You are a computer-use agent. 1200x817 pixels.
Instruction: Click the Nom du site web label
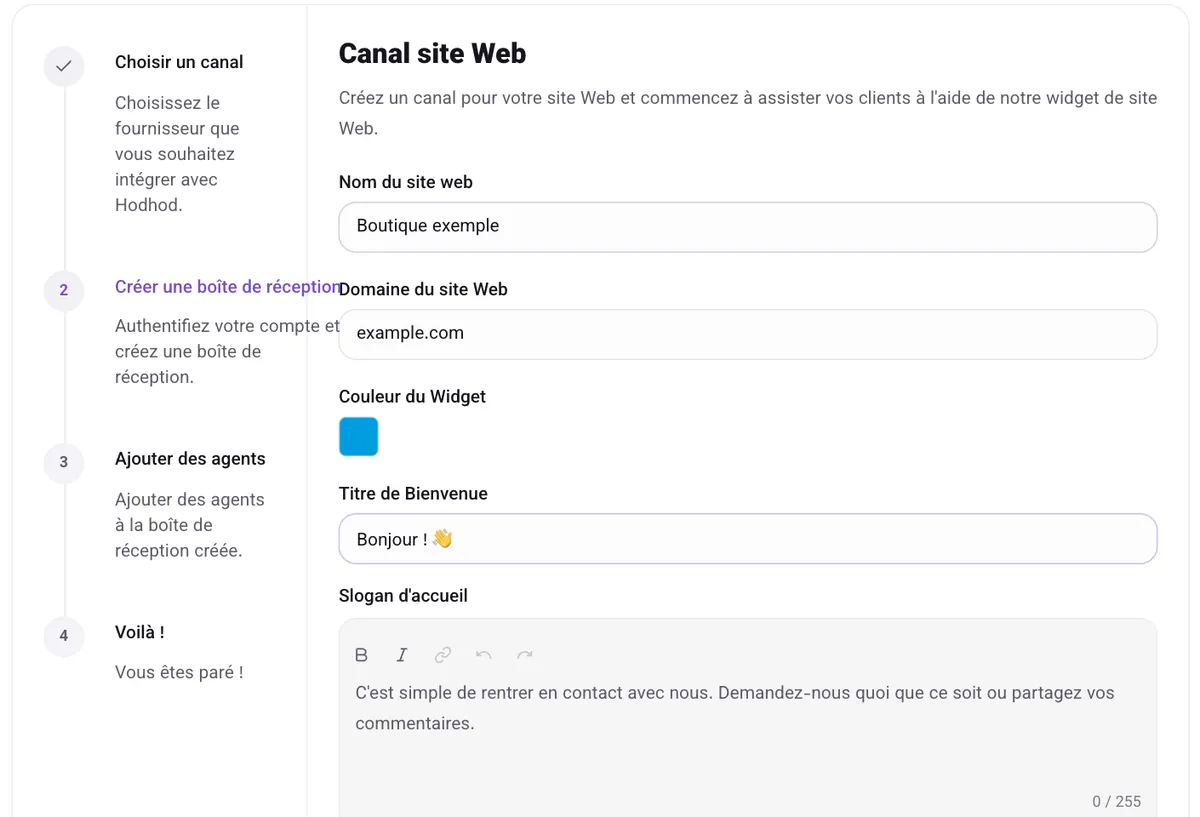click(406, 182)
